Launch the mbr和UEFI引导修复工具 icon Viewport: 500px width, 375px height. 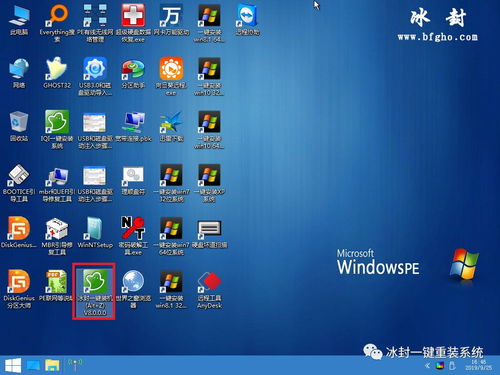pos(57,183)
